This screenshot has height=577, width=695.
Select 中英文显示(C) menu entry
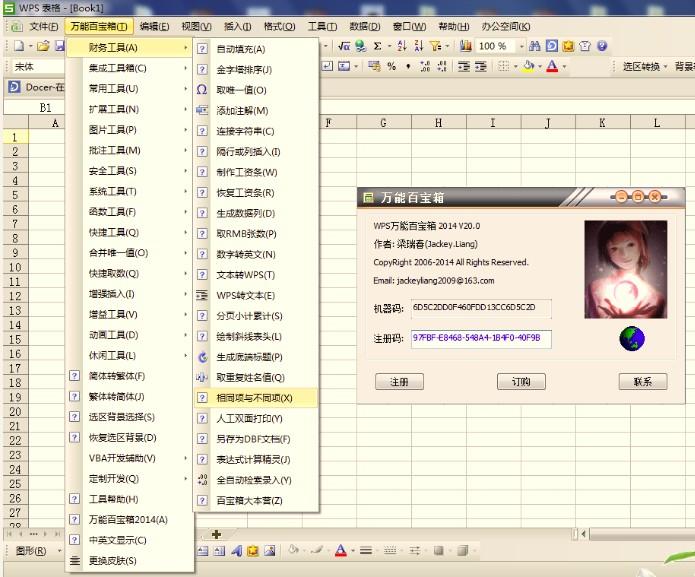coord(130,540)
